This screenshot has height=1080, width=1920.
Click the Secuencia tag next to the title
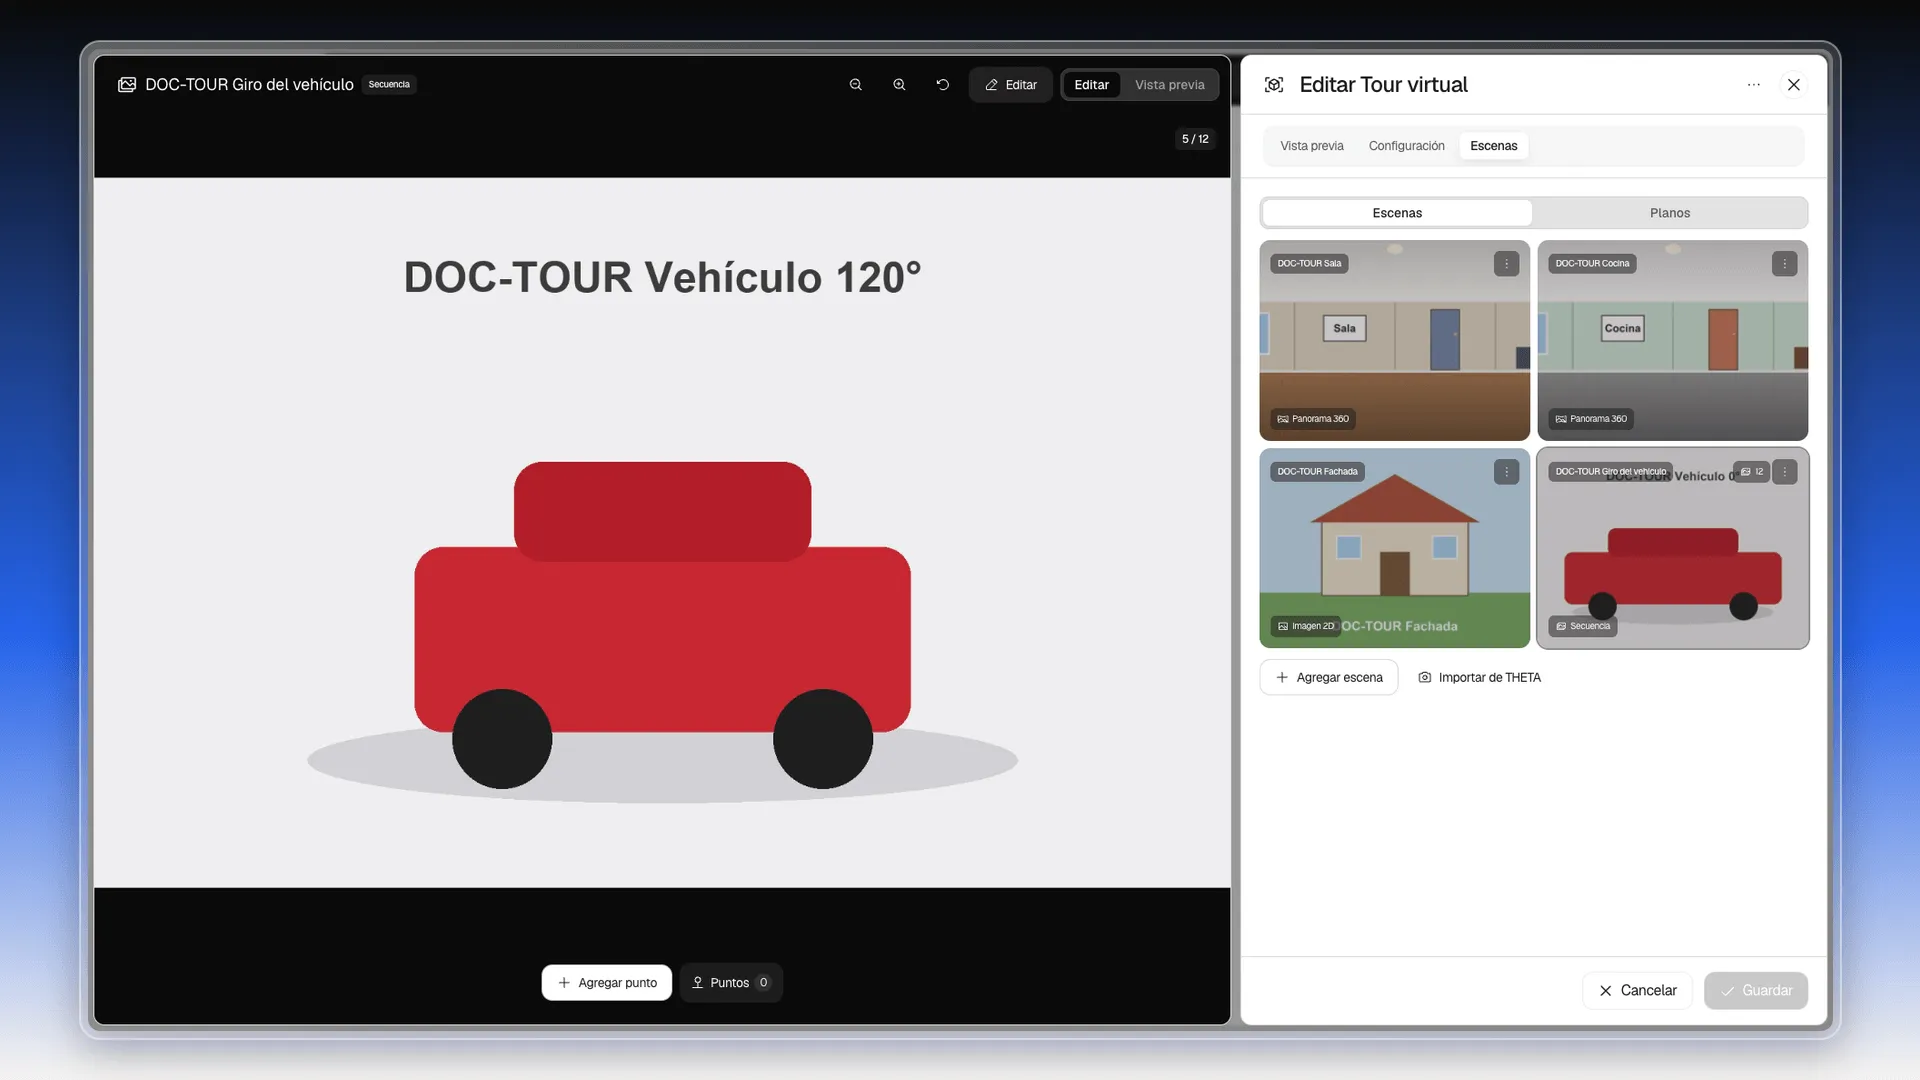pos(389,85)
